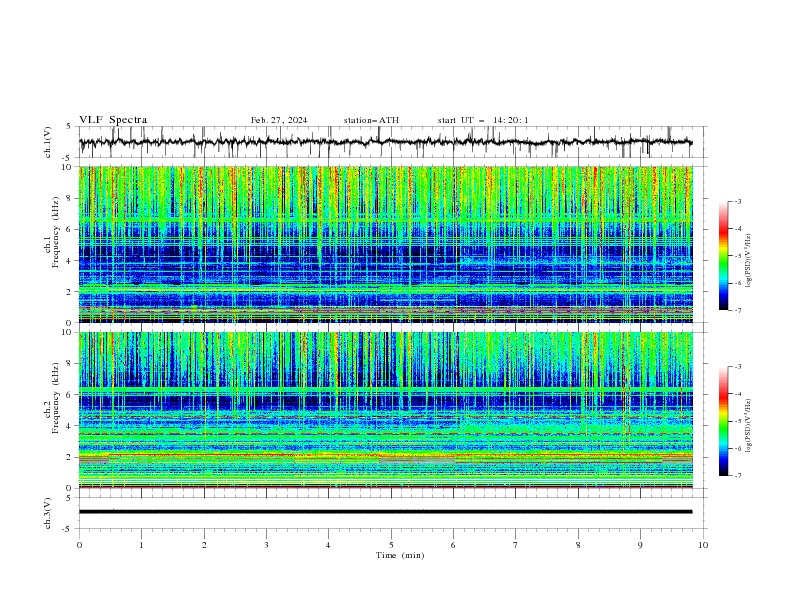This screenshot has height=612, width=792.
Task: Click tick label "5" on the time axis
Action: [391, 545]
